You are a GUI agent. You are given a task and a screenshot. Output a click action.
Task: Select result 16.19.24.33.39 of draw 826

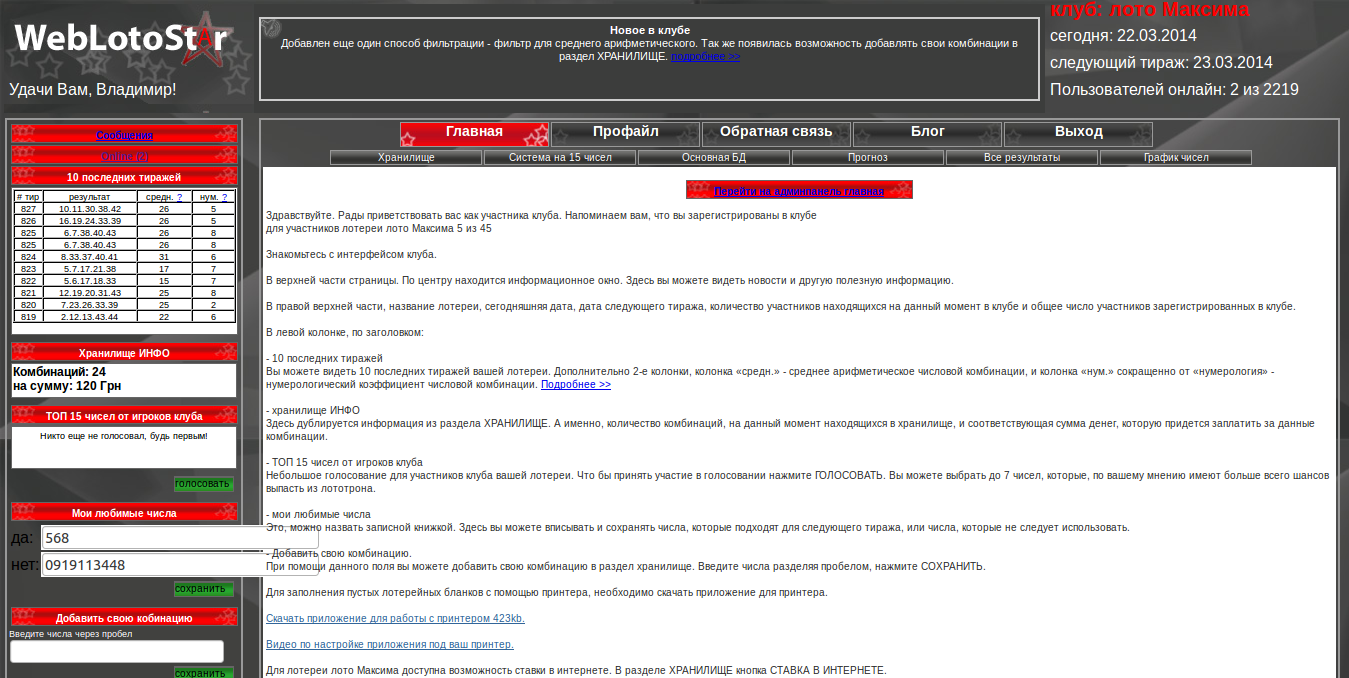[x=90, y=221]
